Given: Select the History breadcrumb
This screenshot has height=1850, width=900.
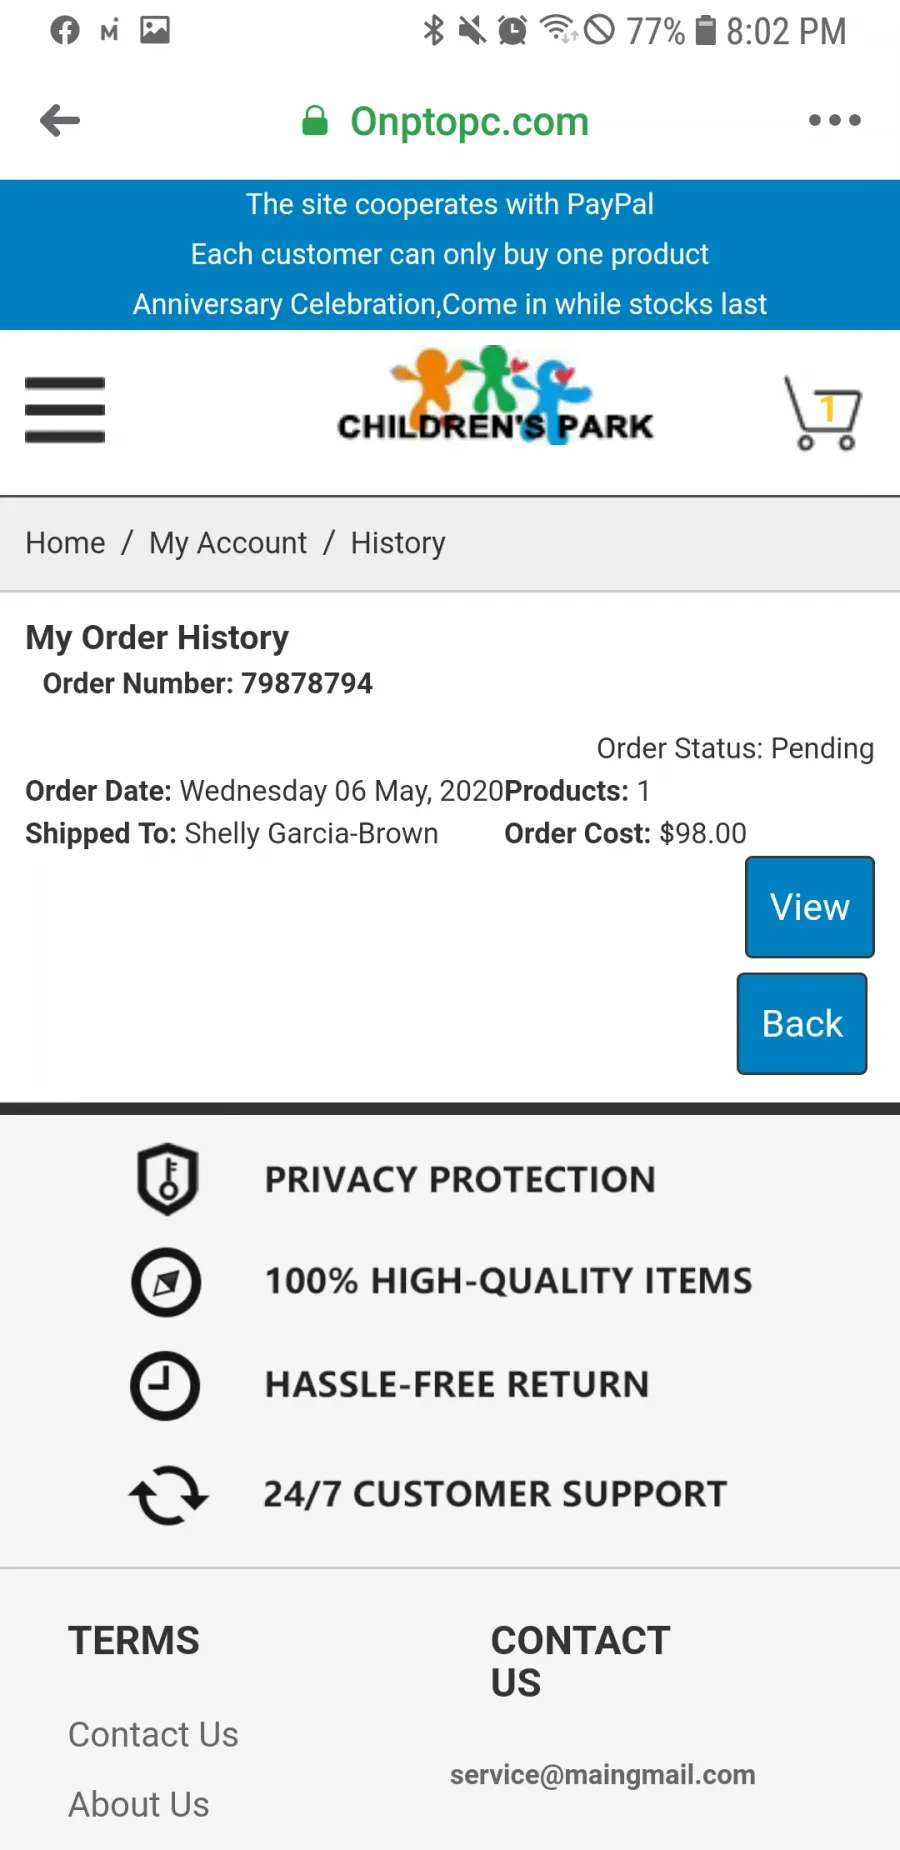Looking at the screenshot, I should pyautogui.click(x=398, y=543).
